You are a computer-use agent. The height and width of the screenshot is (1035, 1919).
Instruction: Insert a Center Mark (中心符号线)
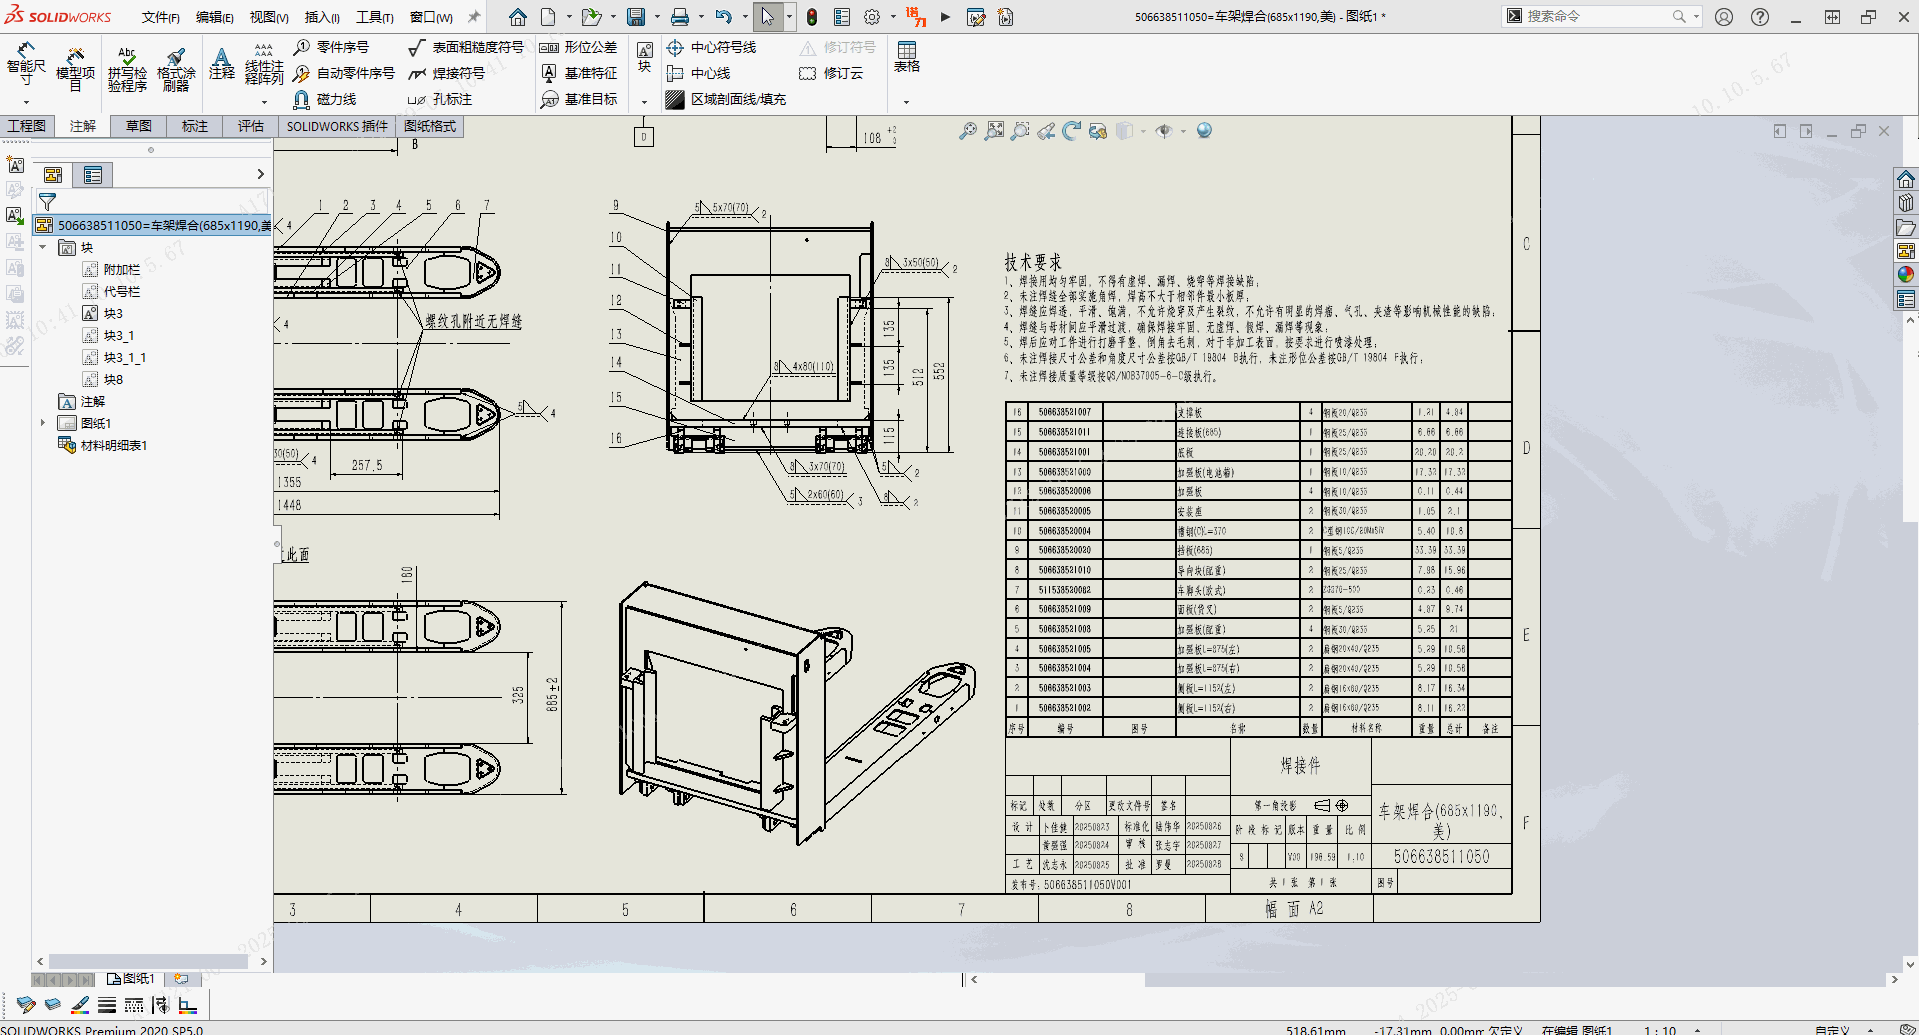coord(711,47)
